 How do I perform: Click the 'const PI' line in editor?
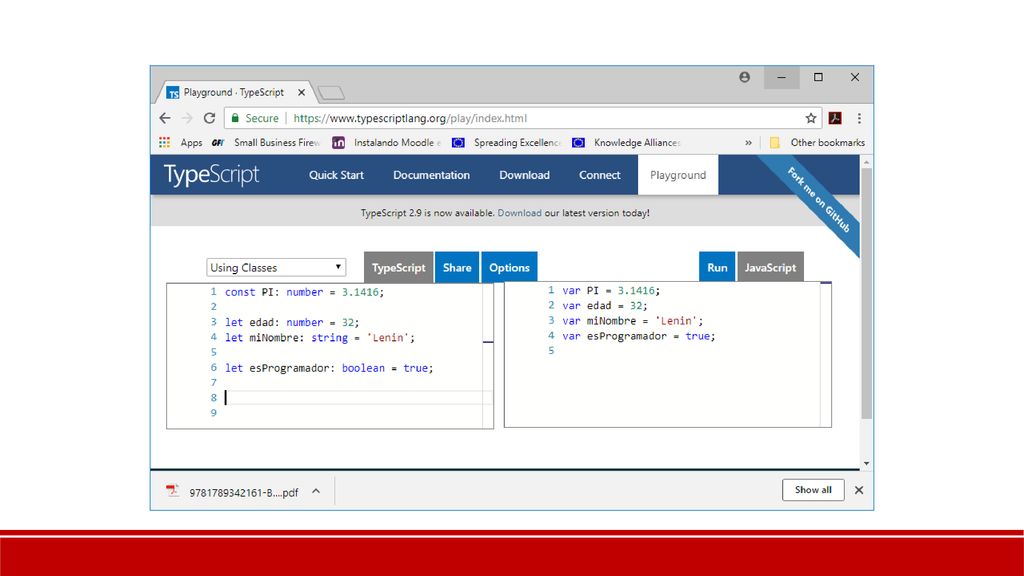(x=304, y=292)
